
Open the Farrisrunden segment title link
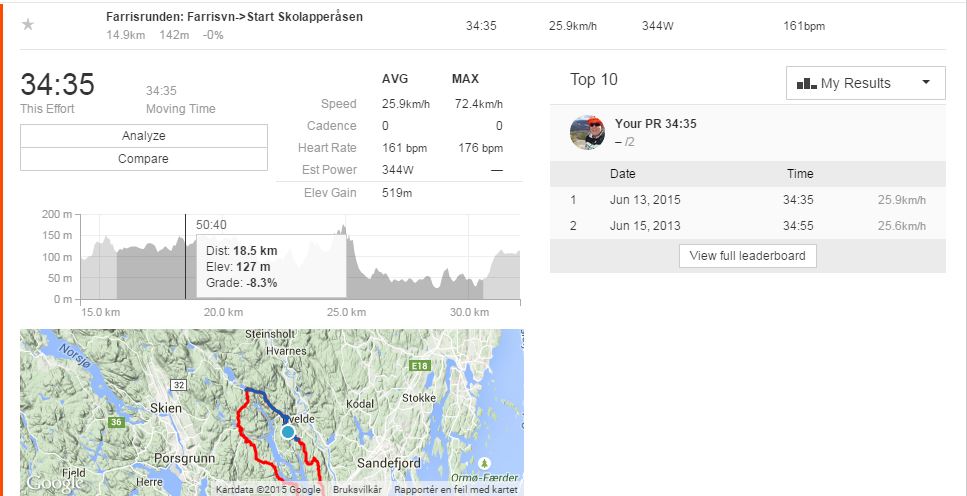[x=234, y=17]
